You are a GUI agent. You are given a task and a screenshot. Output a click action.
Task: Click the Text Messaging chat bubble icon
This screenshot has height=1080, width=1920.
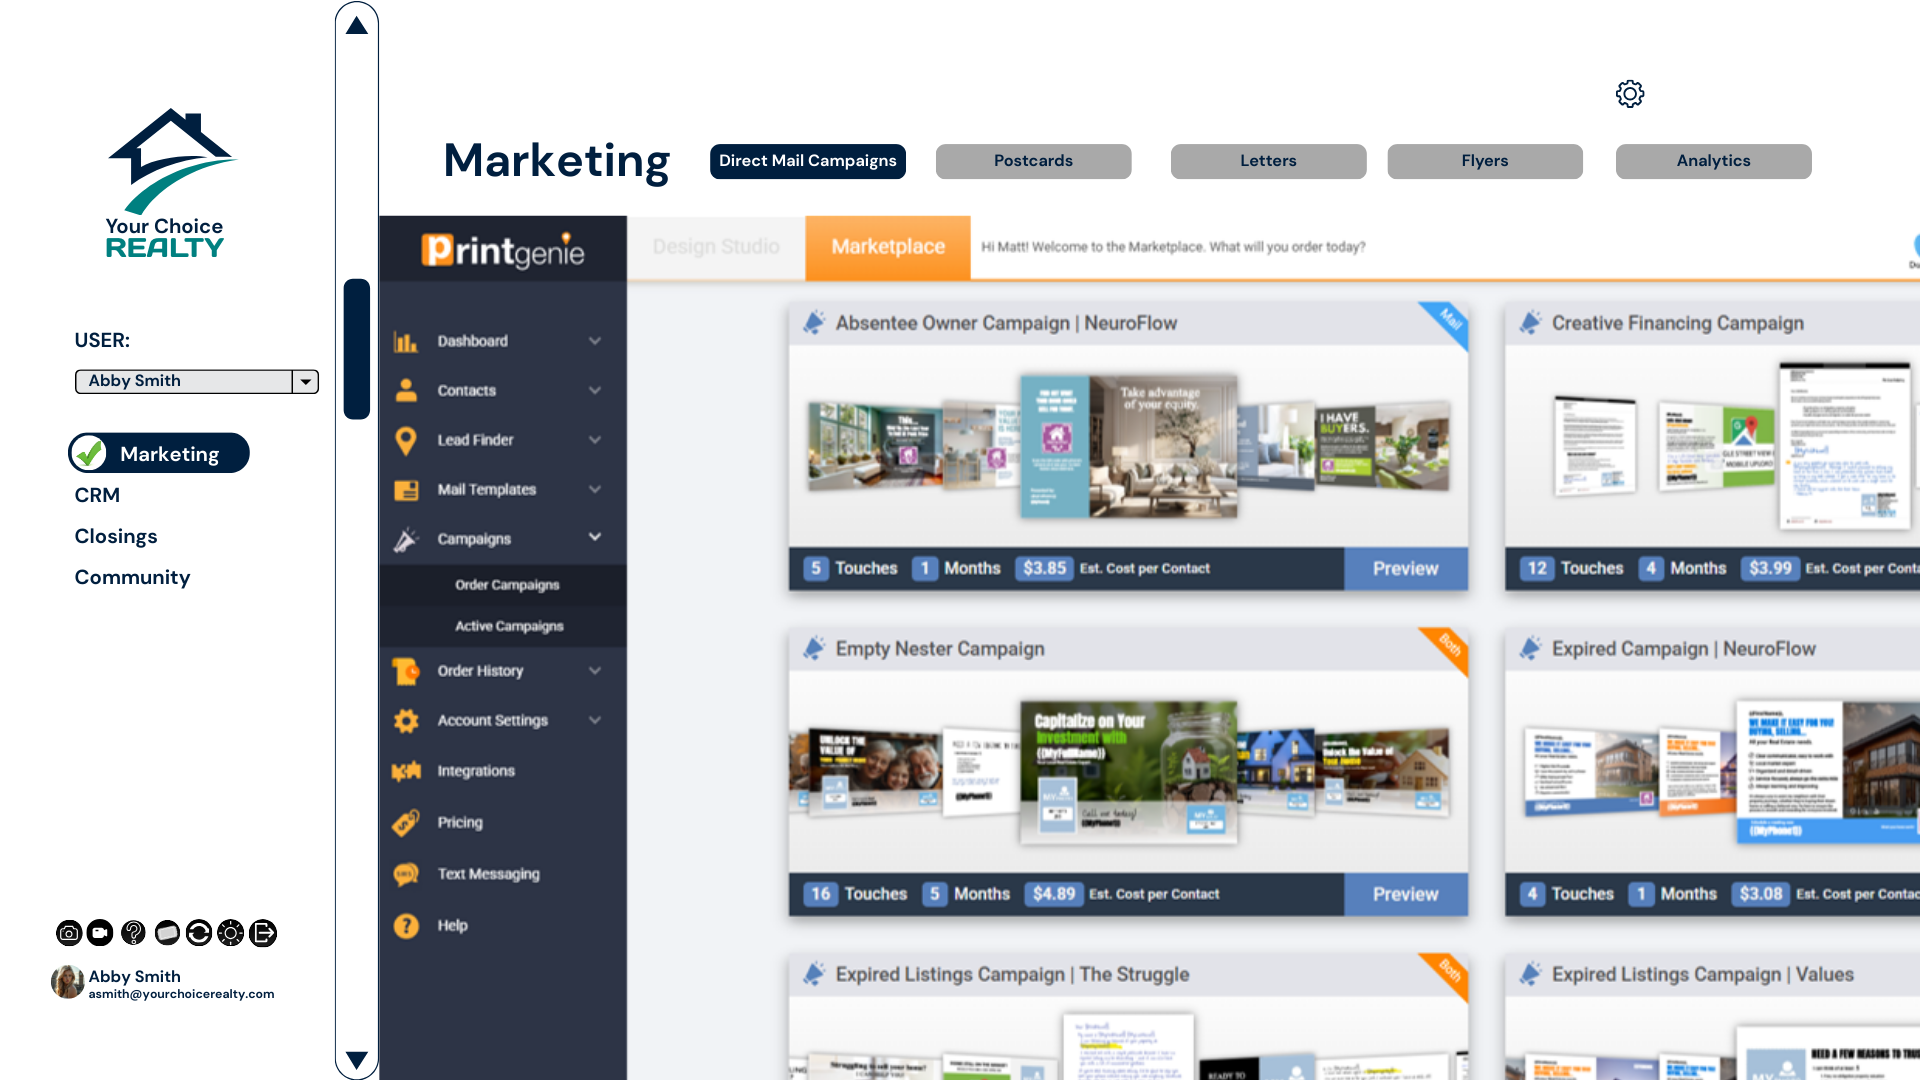tap(406, 874)
